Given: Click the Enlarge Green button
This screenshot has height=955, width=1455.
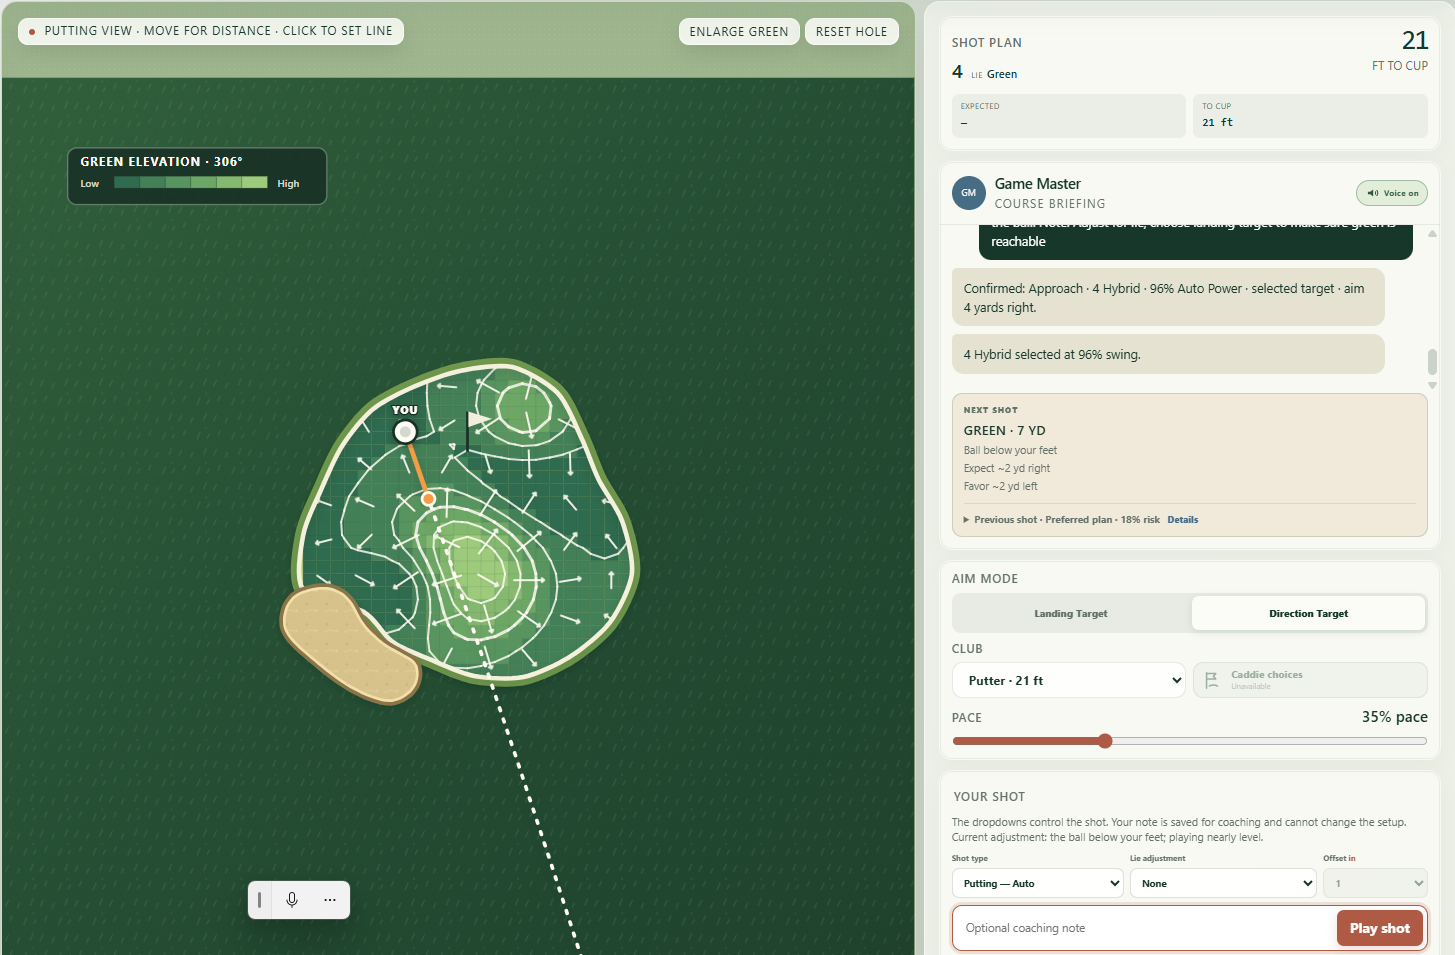Looking at the screenshot, I should click(739, 31).
